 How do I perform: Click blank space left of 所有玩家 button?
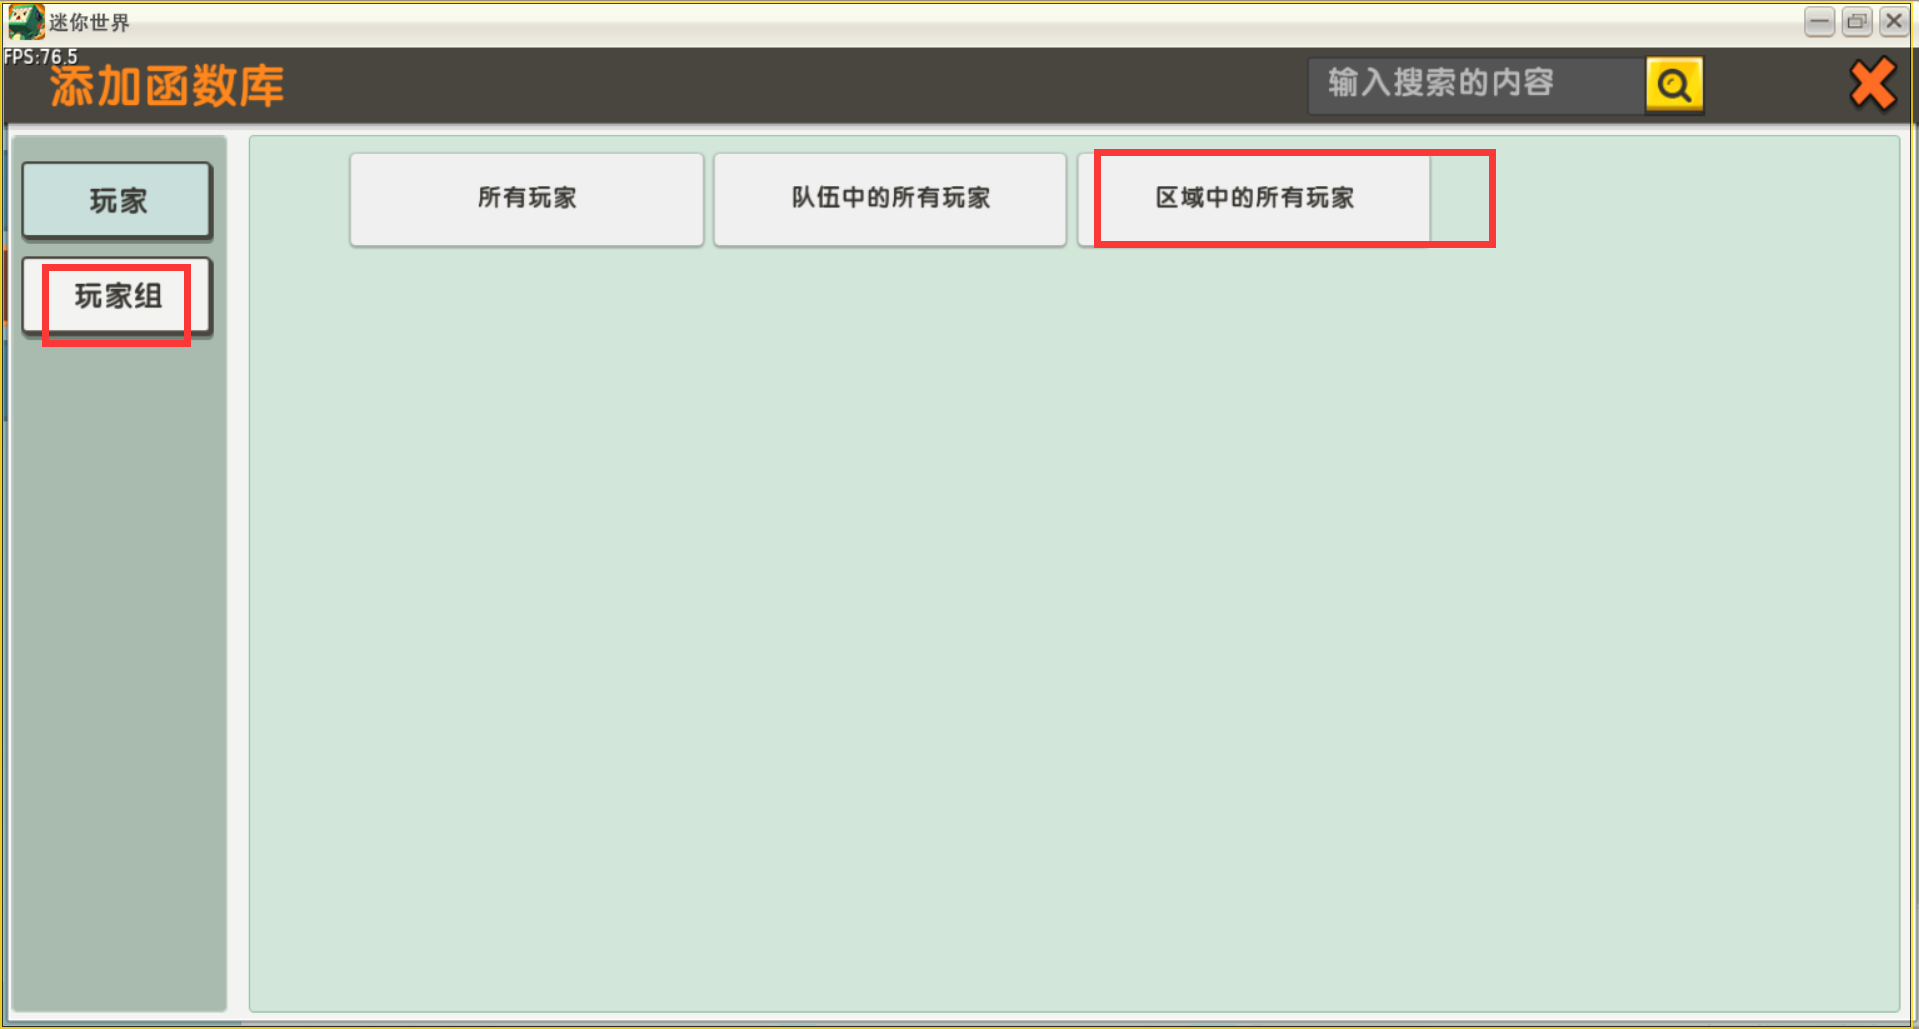(x=299, y=199)
